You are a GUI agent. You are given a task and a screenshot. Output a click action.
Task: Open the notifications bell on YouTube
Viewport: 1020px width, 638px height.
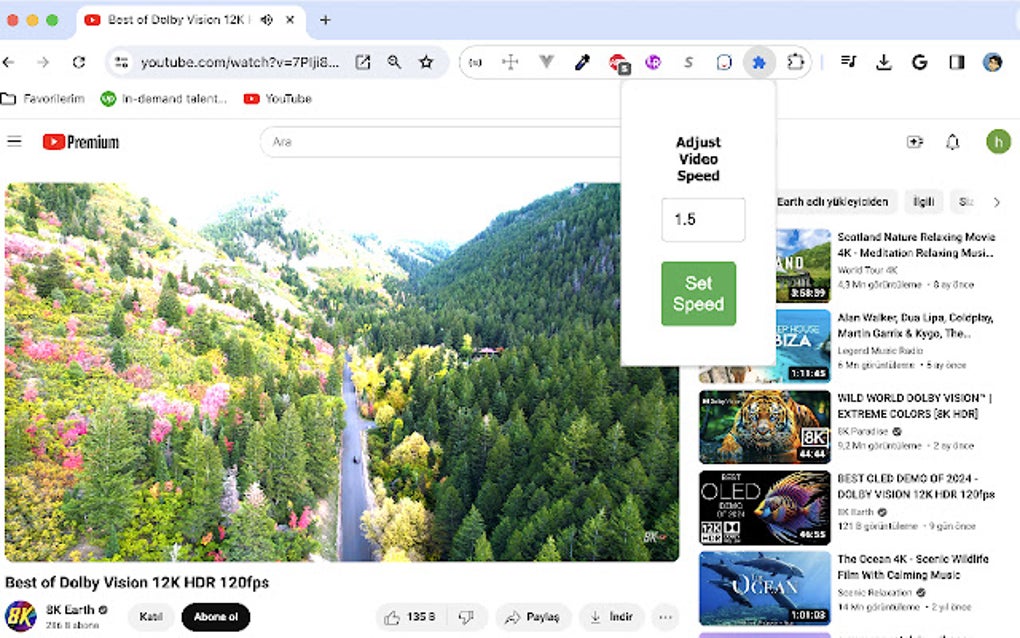pyautogui.click(x=952, y=141)
